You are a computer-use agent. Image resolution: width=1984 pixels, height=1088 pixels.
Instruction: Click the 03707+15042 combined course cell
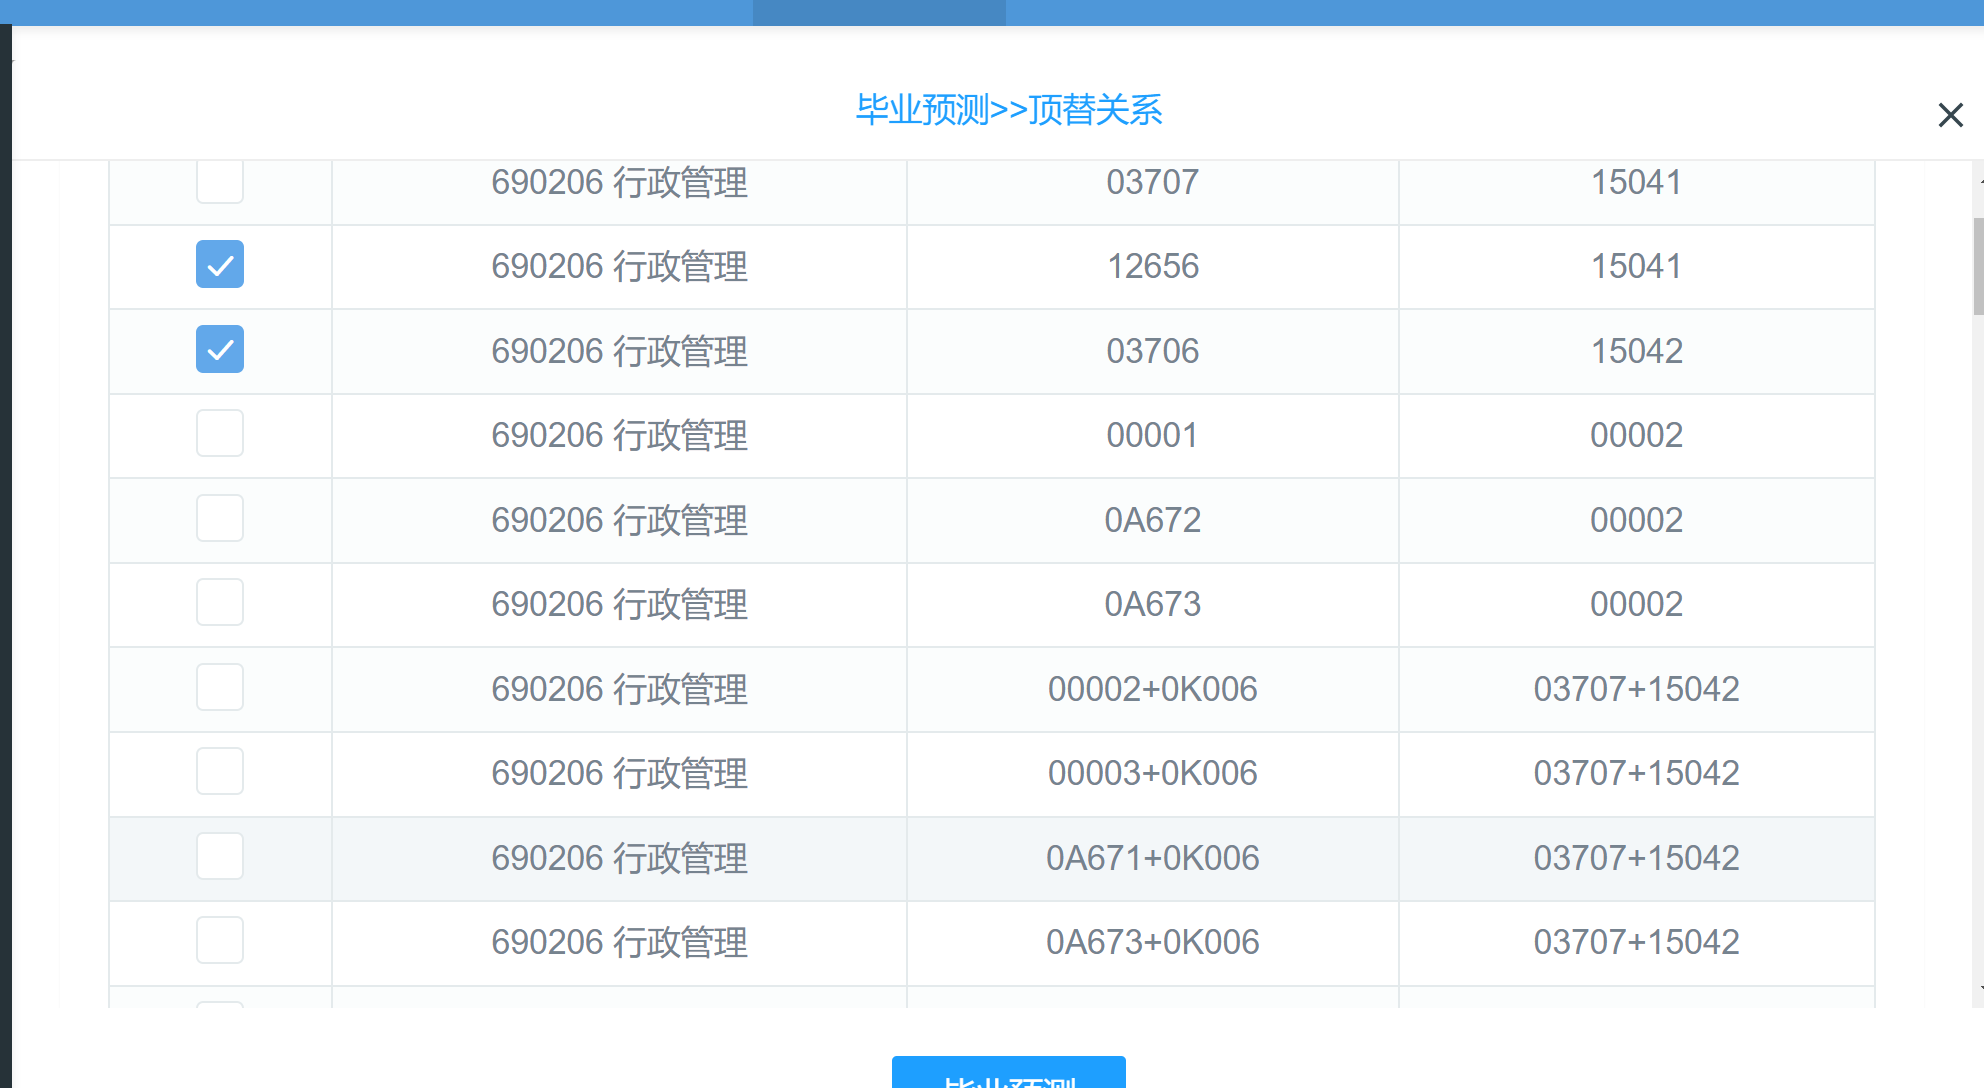[1636, 686]
